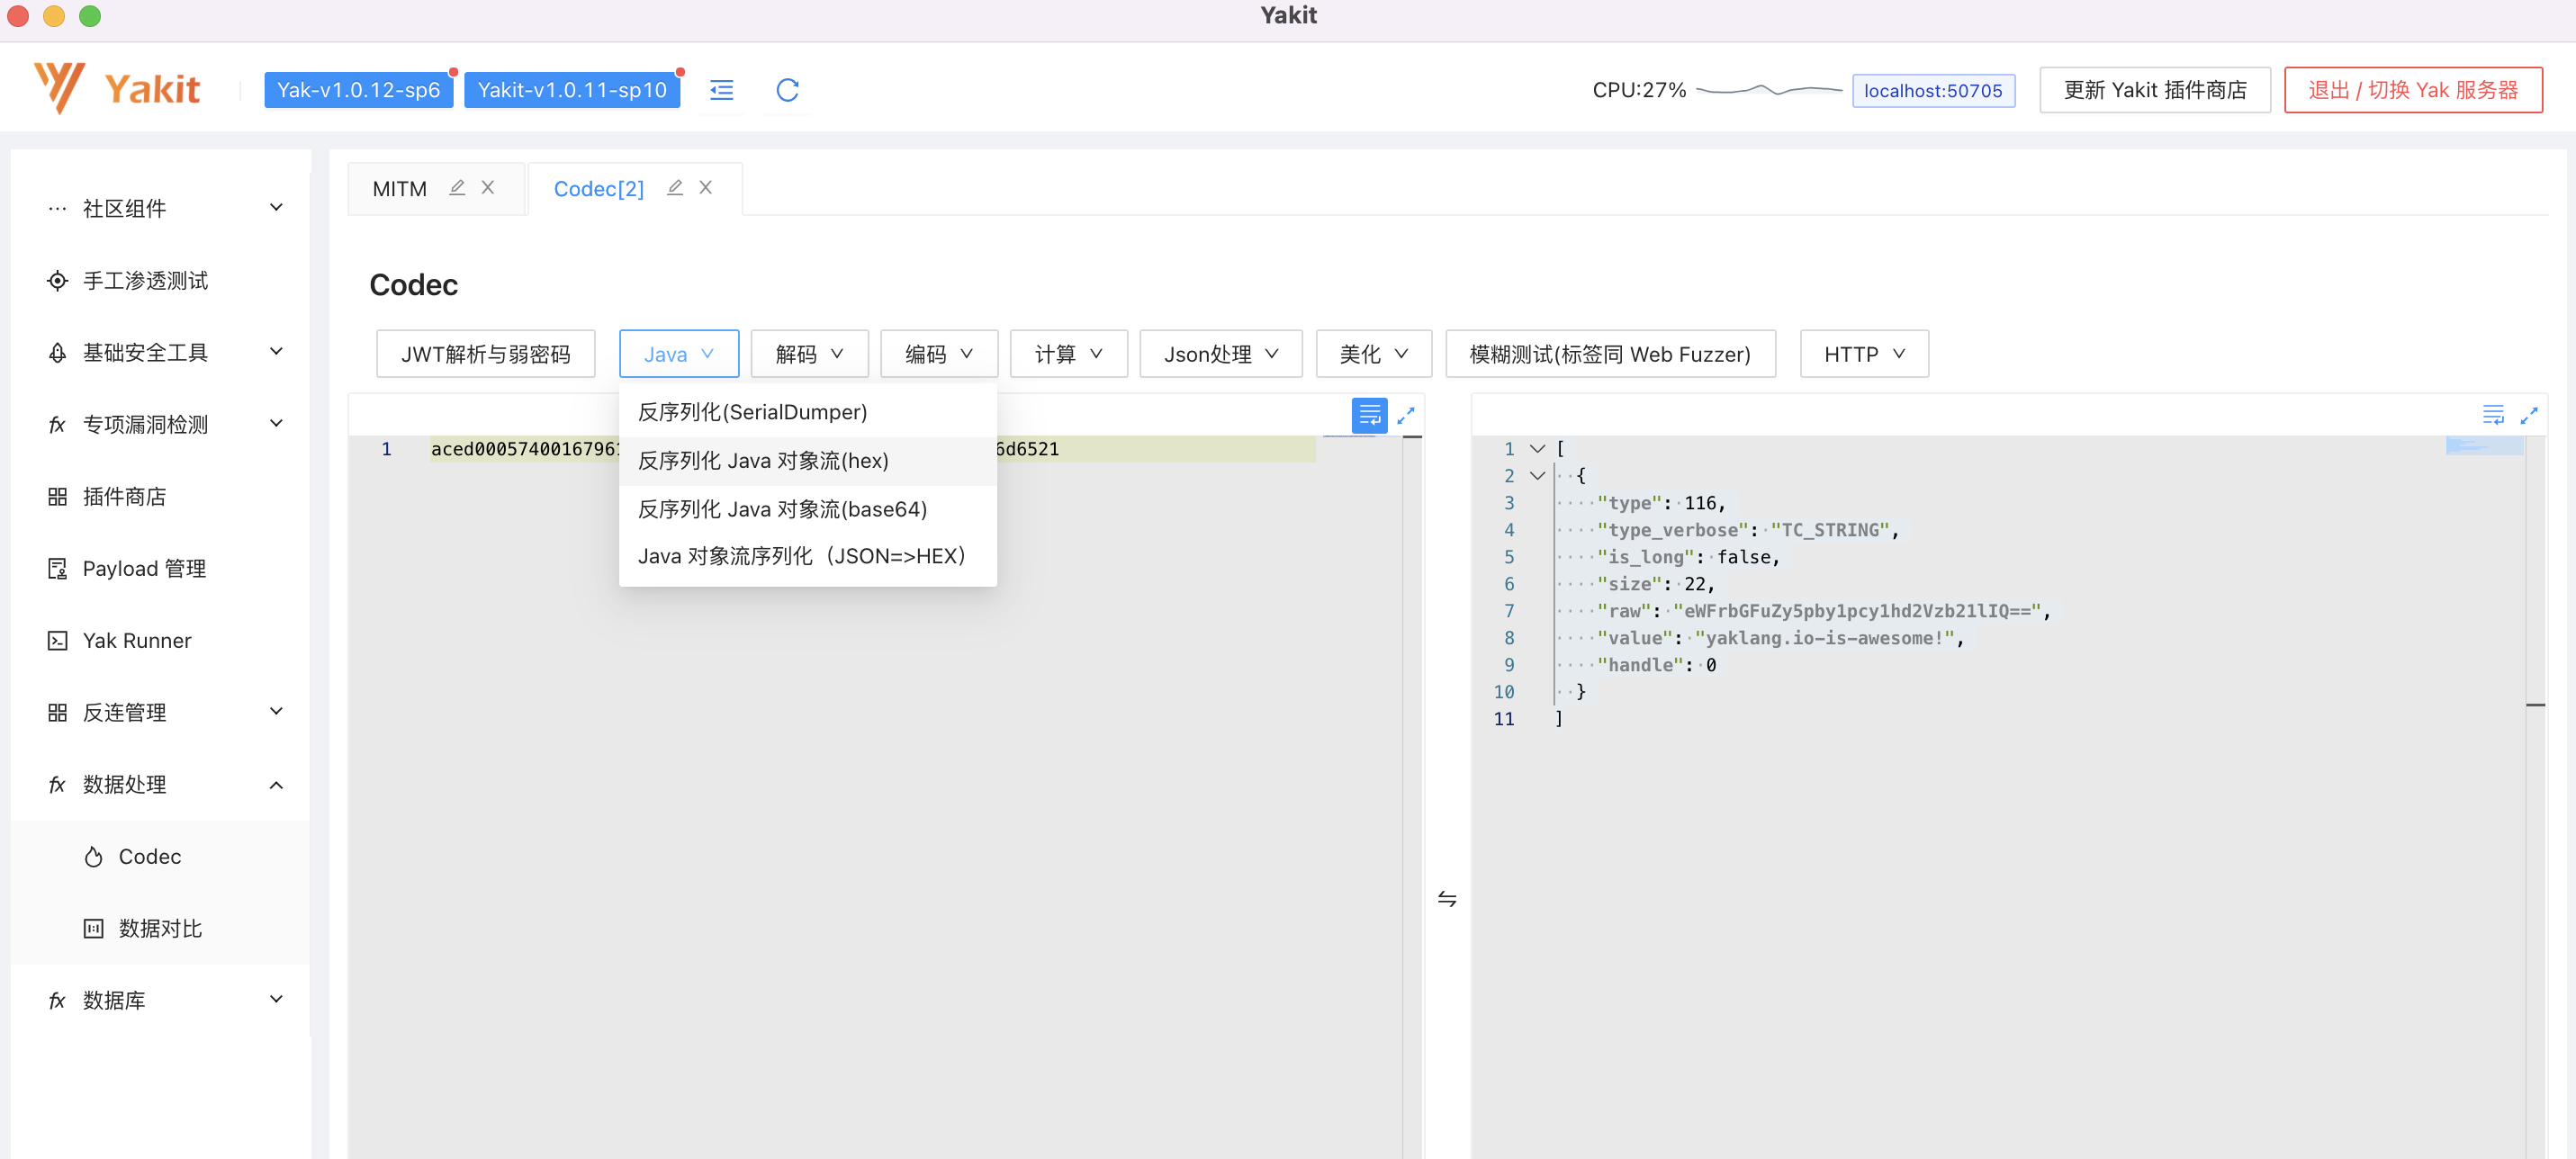Open the Json处理 dropdown
This screenshot has width=2576, height=1159.
(x=1220, y=354)
